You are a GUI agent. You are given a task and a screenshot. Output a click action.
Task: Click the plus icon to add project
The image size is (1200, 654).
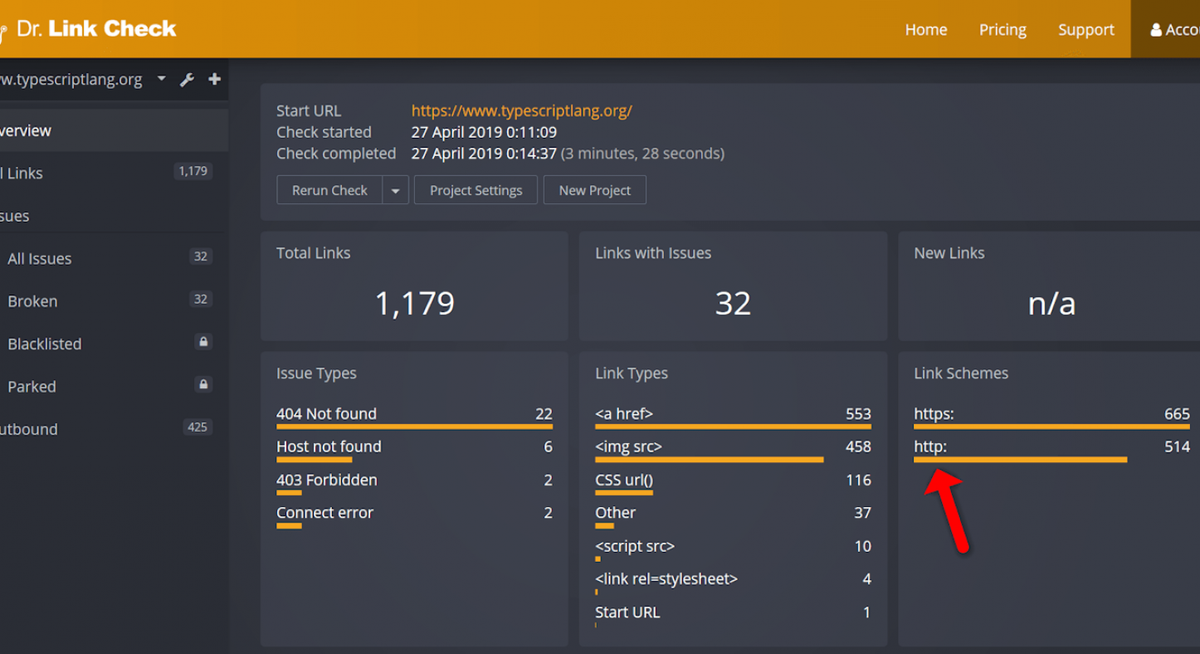click(x=214, y=80)
